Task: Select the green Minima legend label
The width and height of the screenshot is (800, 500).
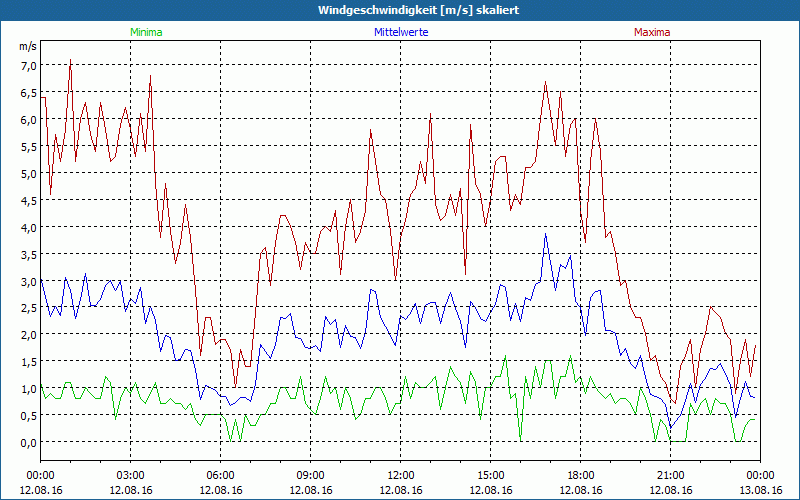Action: [146, 32]
